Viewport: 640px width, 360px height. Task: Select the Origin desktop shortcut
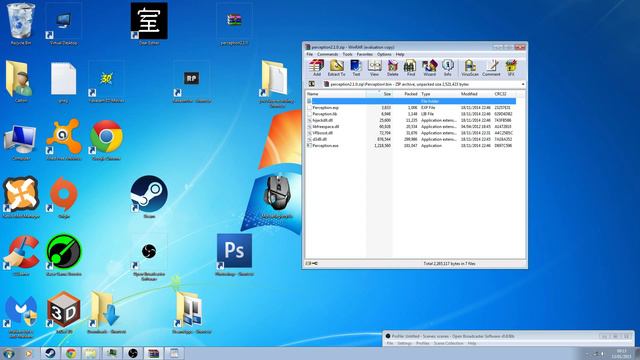(63, 198)
